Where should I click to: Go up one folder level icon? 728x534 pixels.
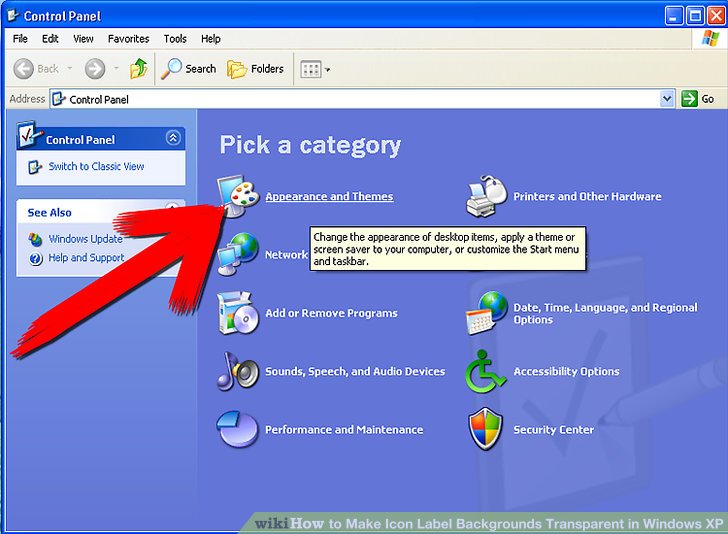tap(138, 69)
